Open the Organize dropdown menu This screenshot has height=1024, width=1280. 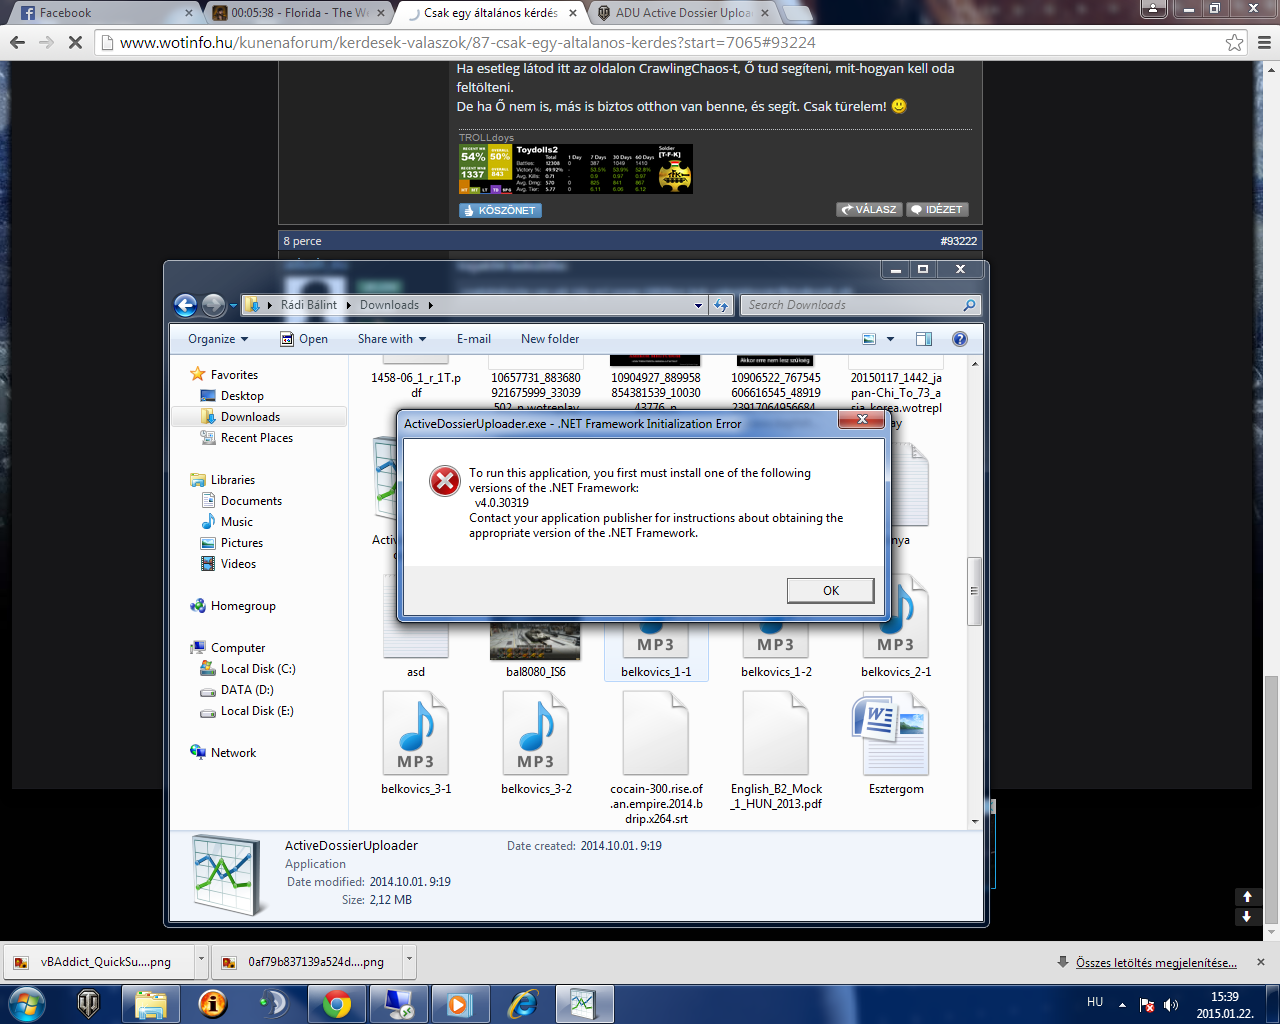point(217,339)
